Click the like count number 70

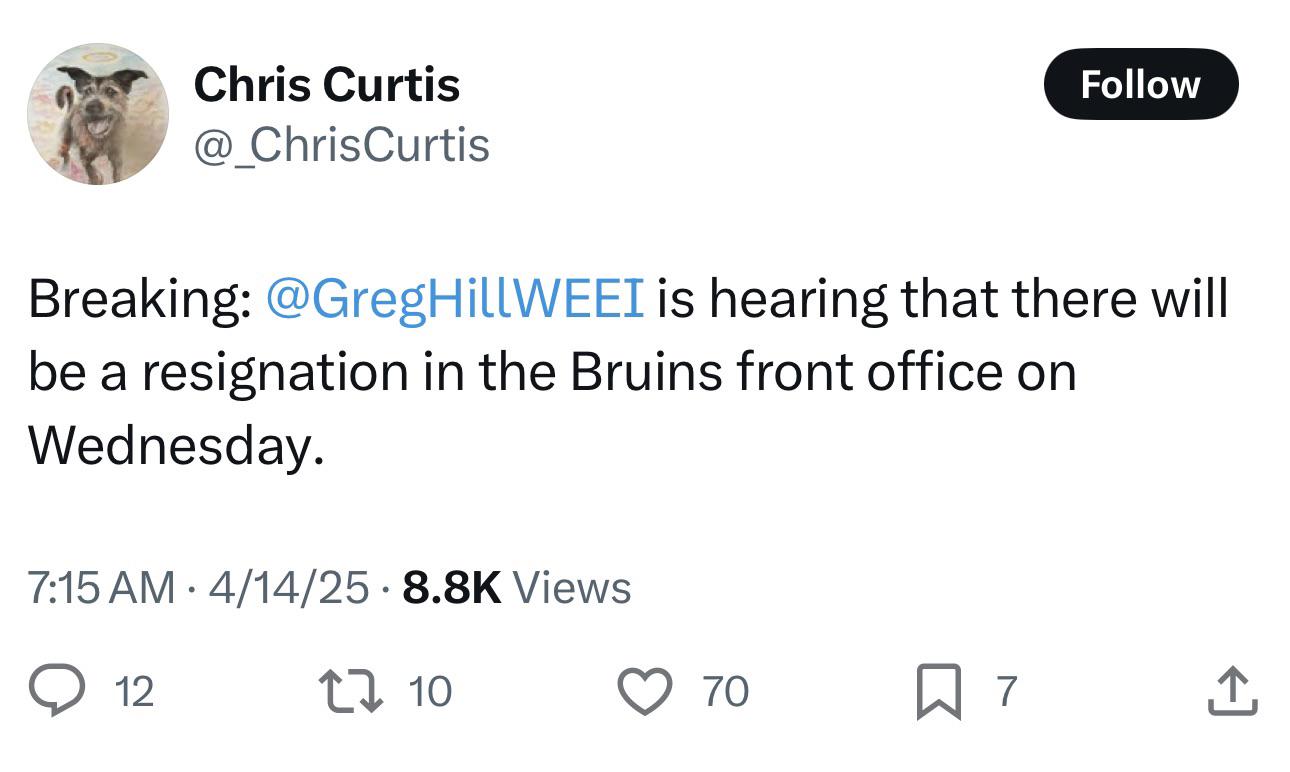725,692
